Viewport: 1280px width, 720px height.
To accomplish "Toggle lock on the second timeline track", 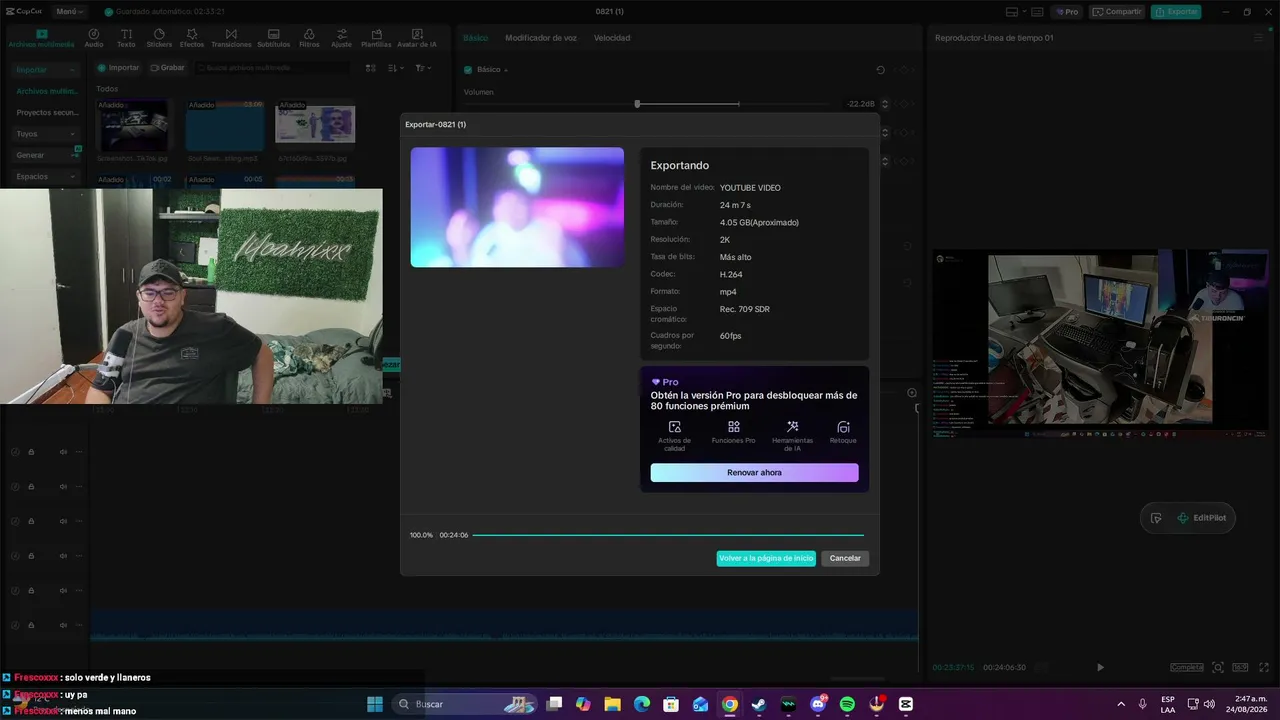I will click(x=31, y=487).
